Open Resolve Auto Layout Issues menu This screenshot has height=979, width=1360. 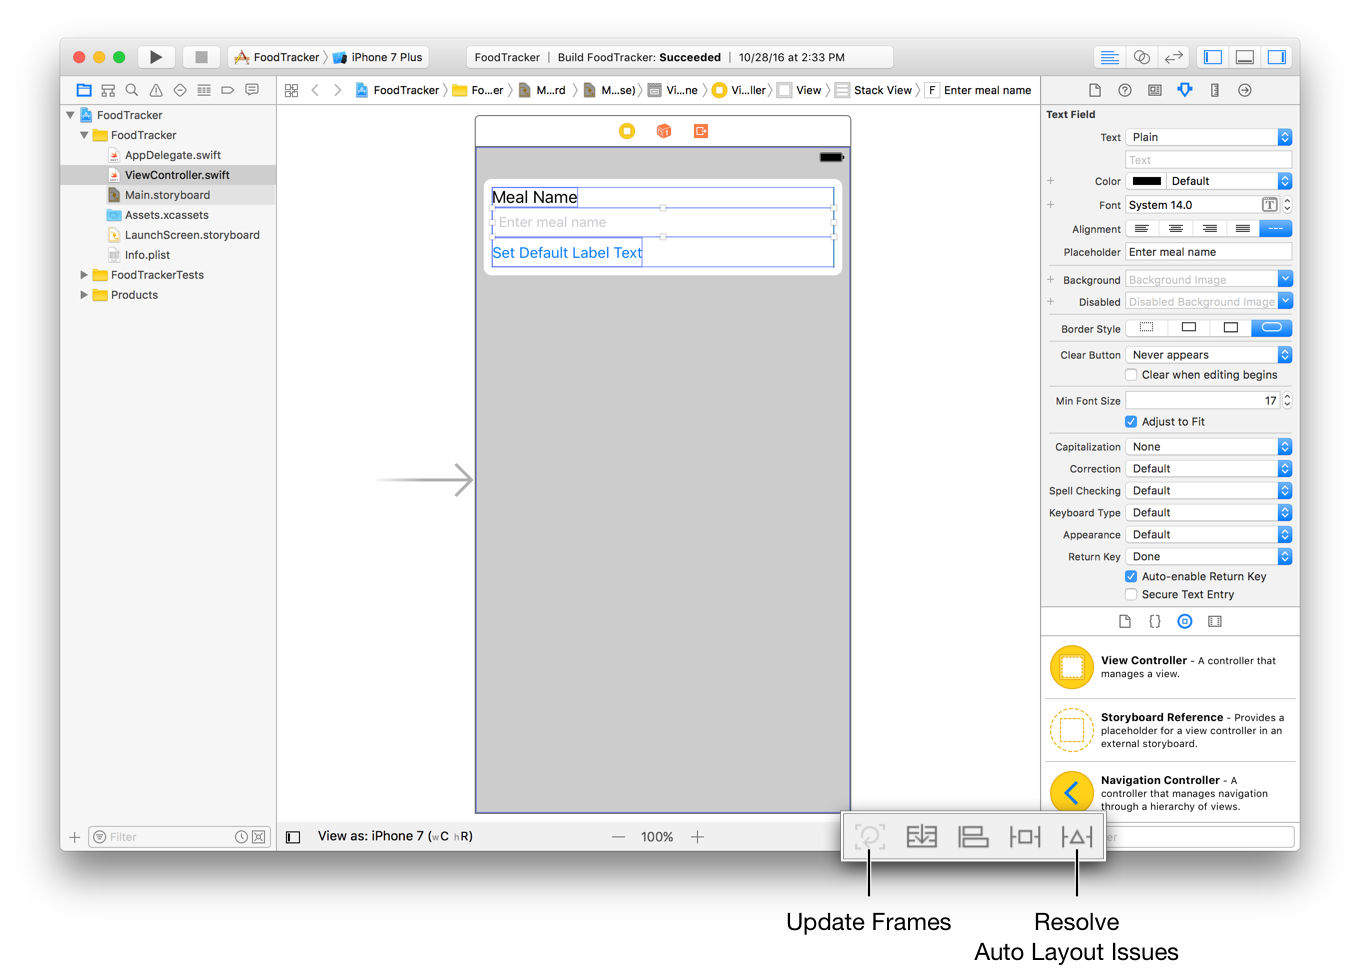(x=1077, y=836)
